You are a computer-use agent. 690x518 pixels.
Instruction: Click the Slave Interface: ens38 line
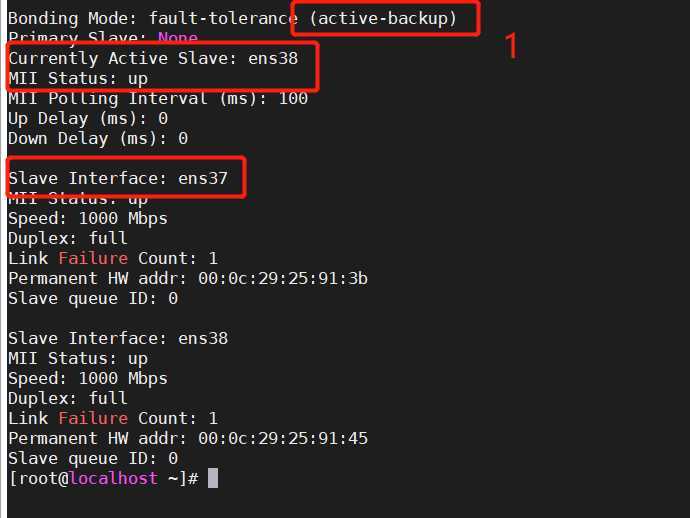(x=118, y=338)
